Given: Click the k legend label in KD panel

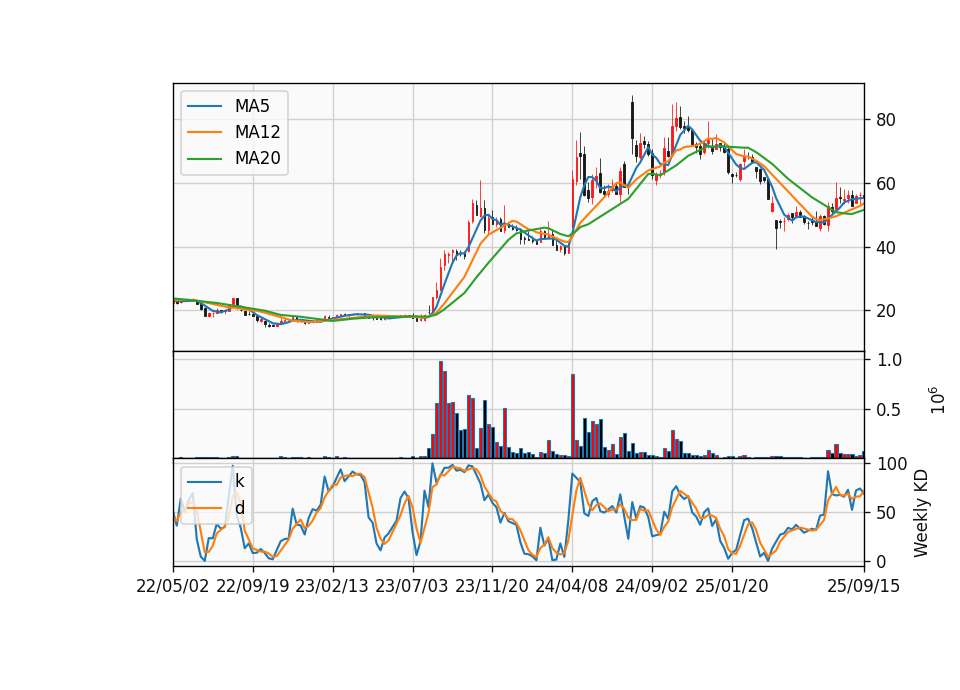Looking at the screenshot, I should 239,481.
